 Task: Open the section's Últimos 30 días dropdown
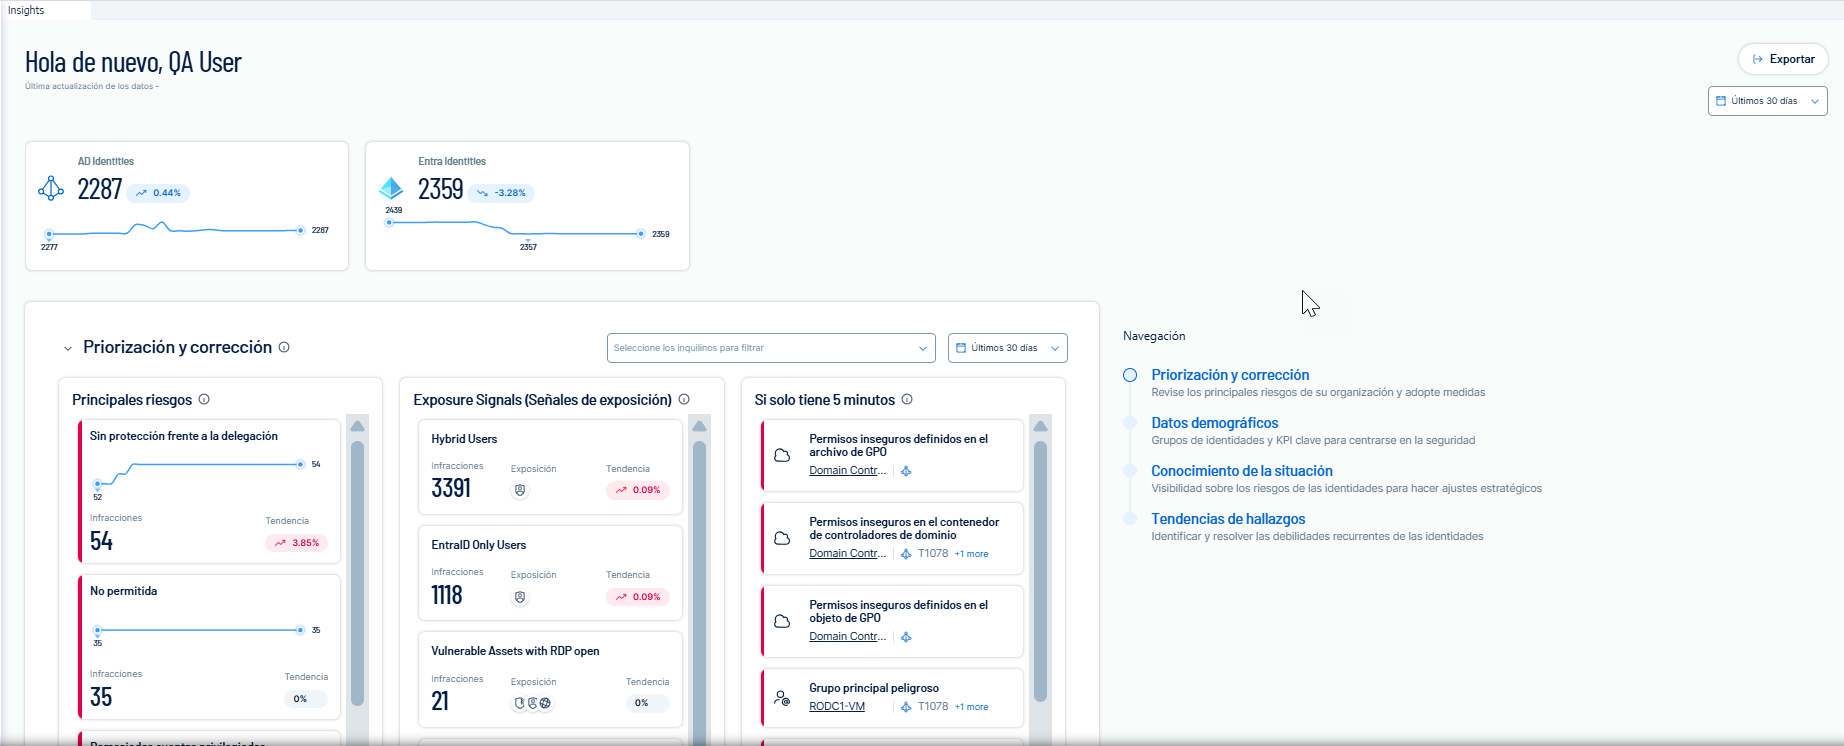click(x=1007, y=348)
